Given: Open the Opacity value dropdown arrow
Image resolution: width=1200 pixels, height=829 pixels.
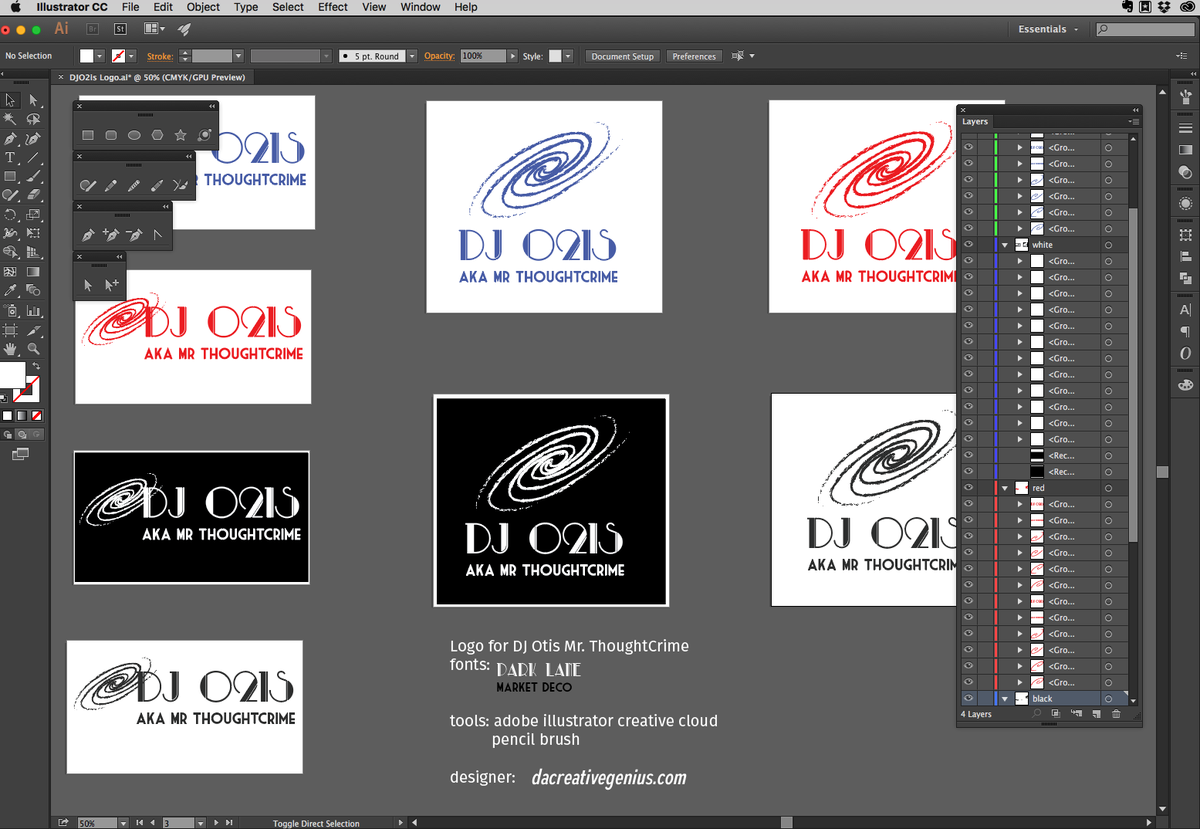Looking at the screenshot, I should tap(513, 56).
